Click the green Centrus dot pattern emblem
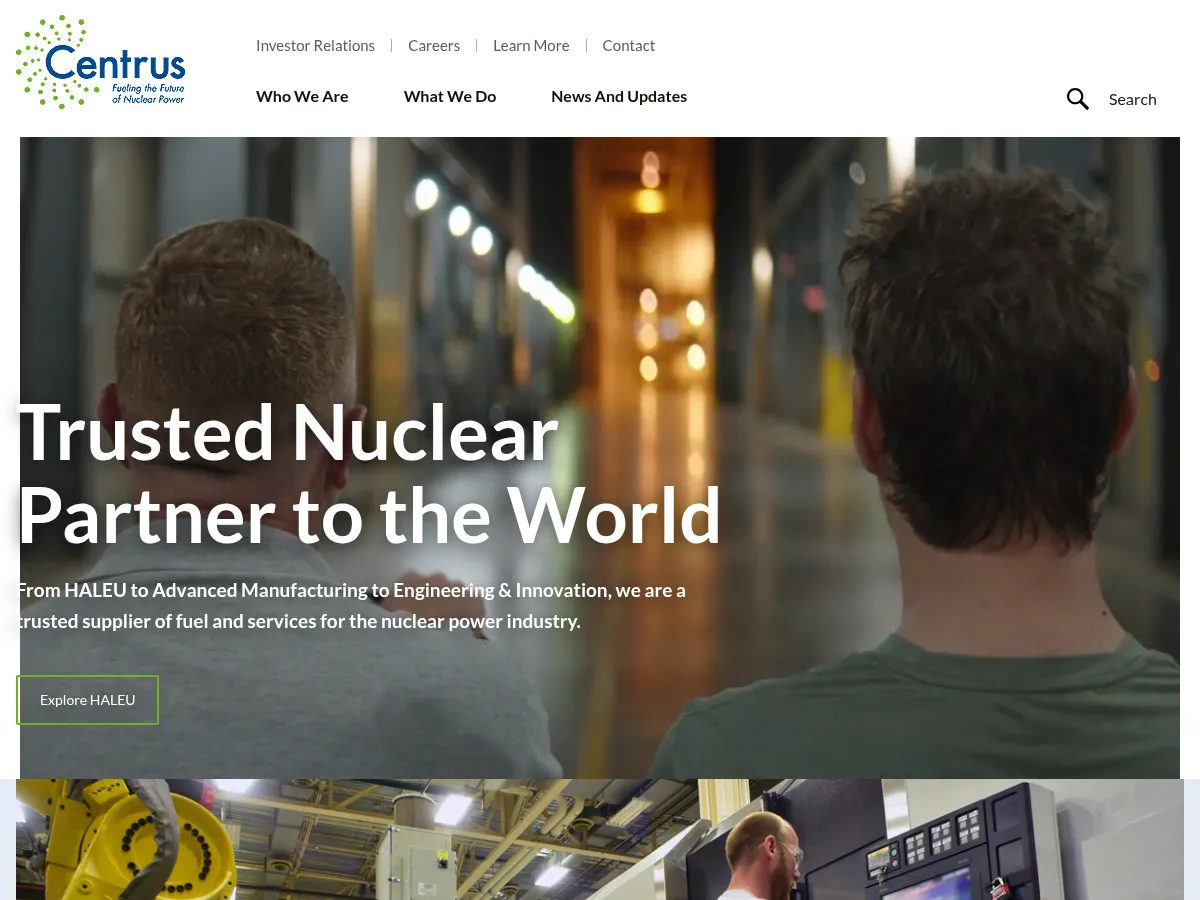This screenshot has width=1200, height=900. [x=42, y=60]
